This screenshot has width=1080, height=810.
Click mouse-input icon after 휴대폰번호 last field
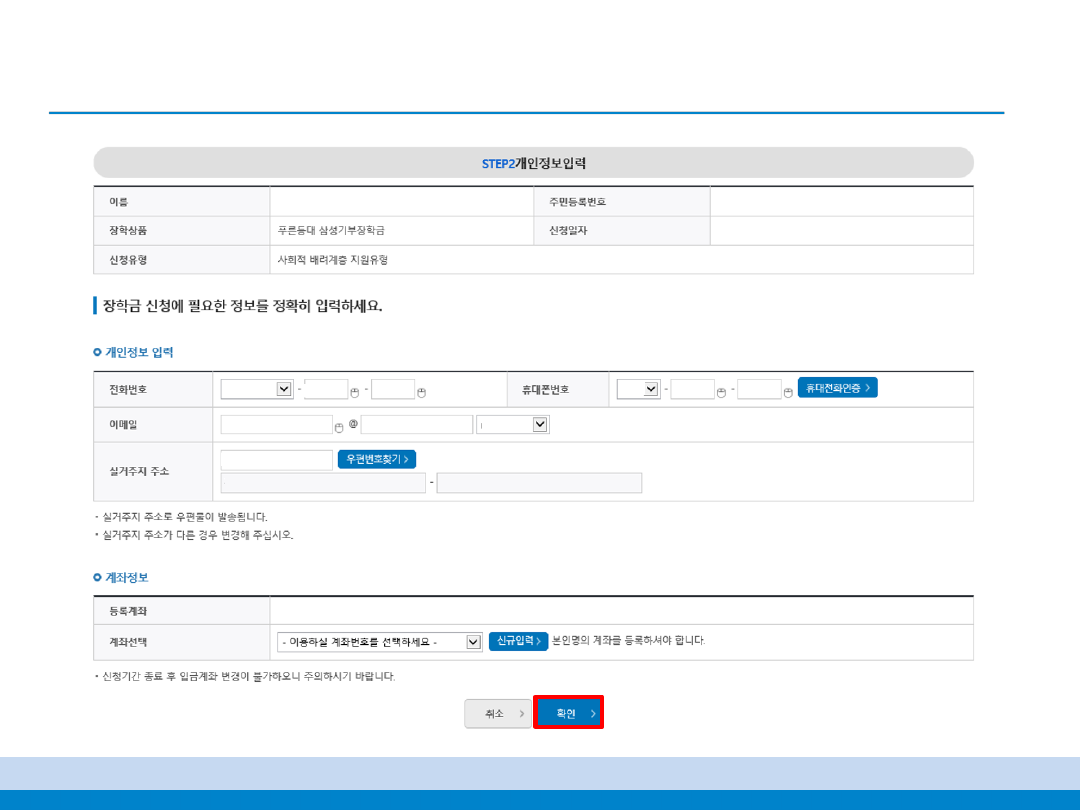(788, 392)
